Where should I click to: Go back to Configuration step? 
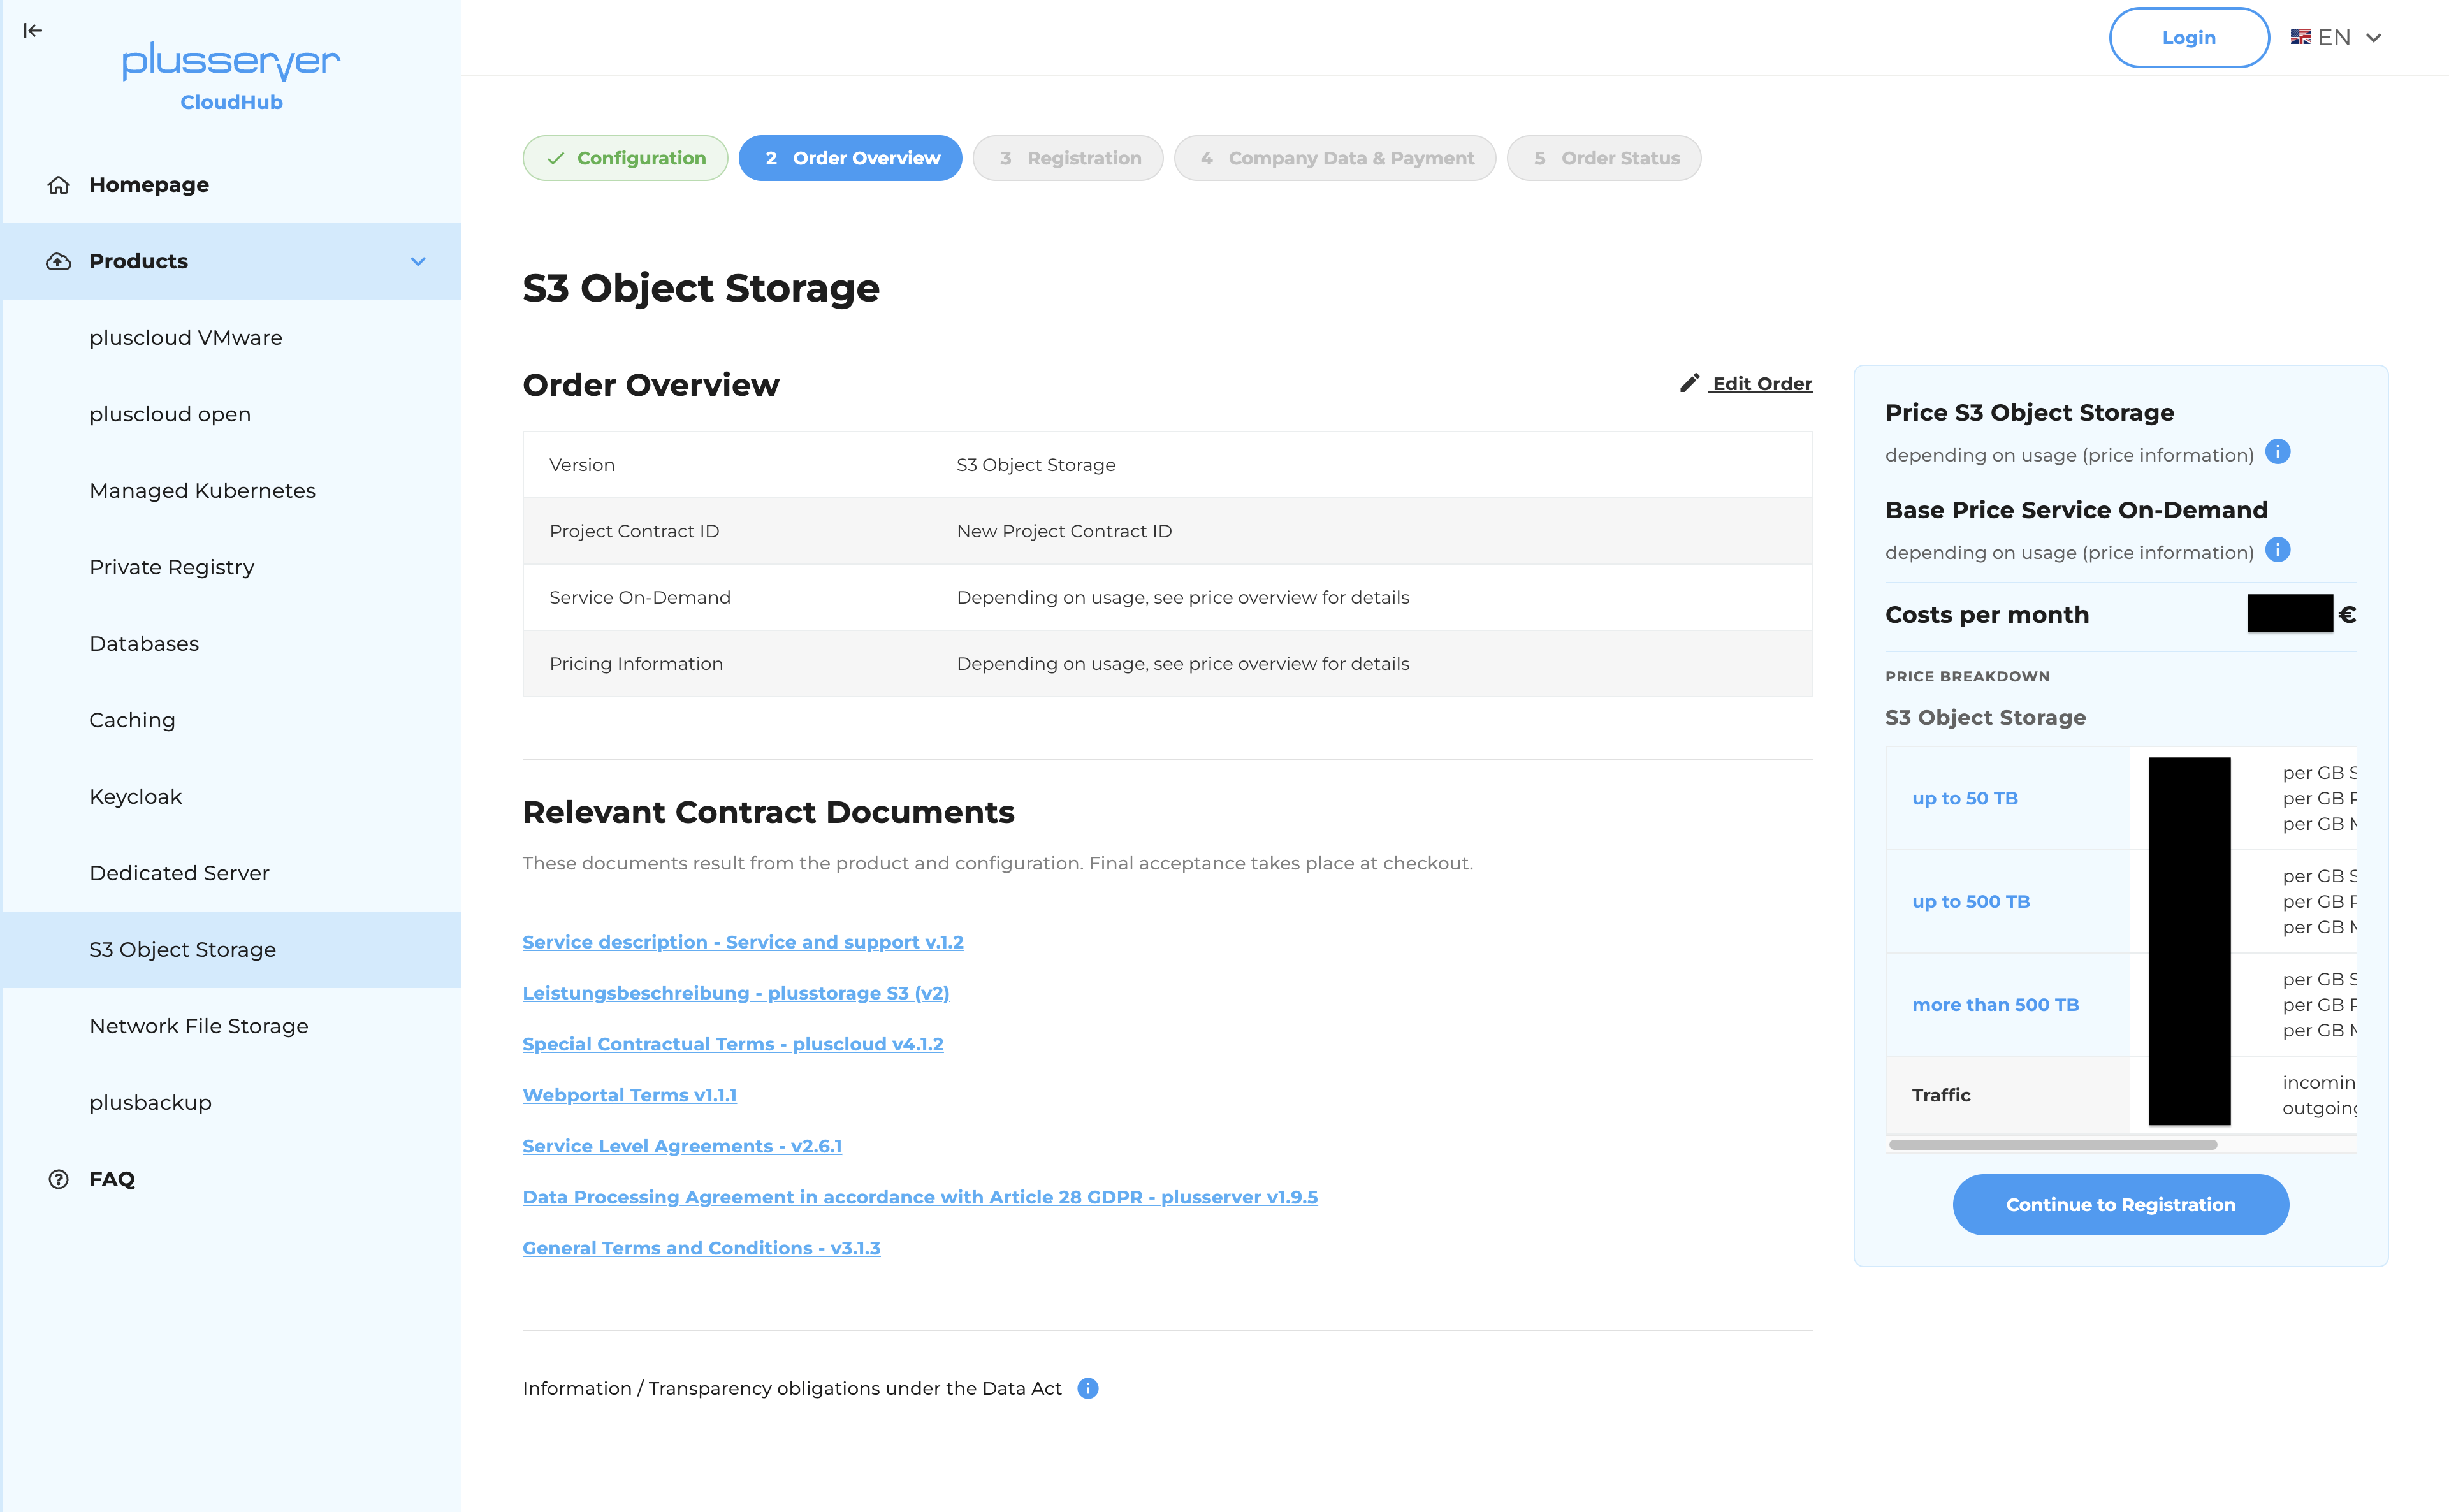click(625, 158)
